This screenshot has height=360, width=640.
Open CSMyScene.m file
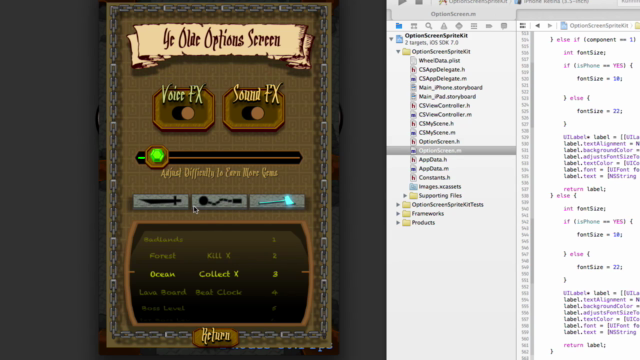tap(437, 132)
